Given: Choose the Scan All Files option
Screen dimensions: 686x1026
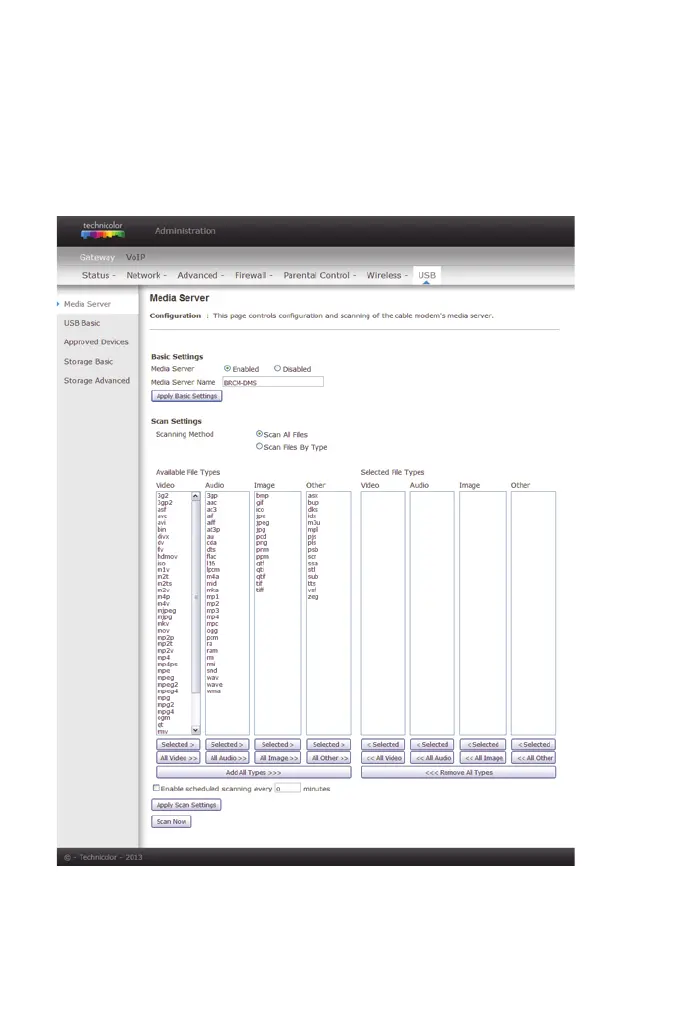Looking at the screenshot, I should point(259,433).
